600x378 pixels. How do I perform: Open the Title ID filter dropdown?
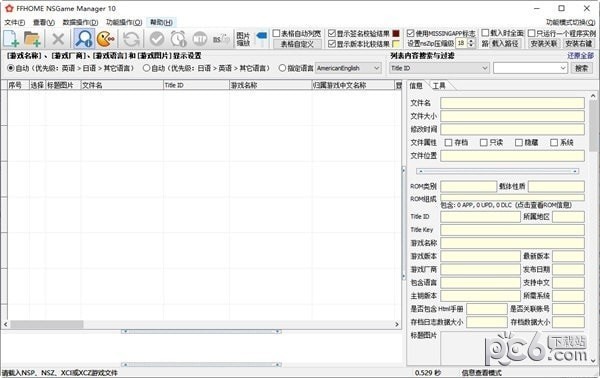(439, 68)
